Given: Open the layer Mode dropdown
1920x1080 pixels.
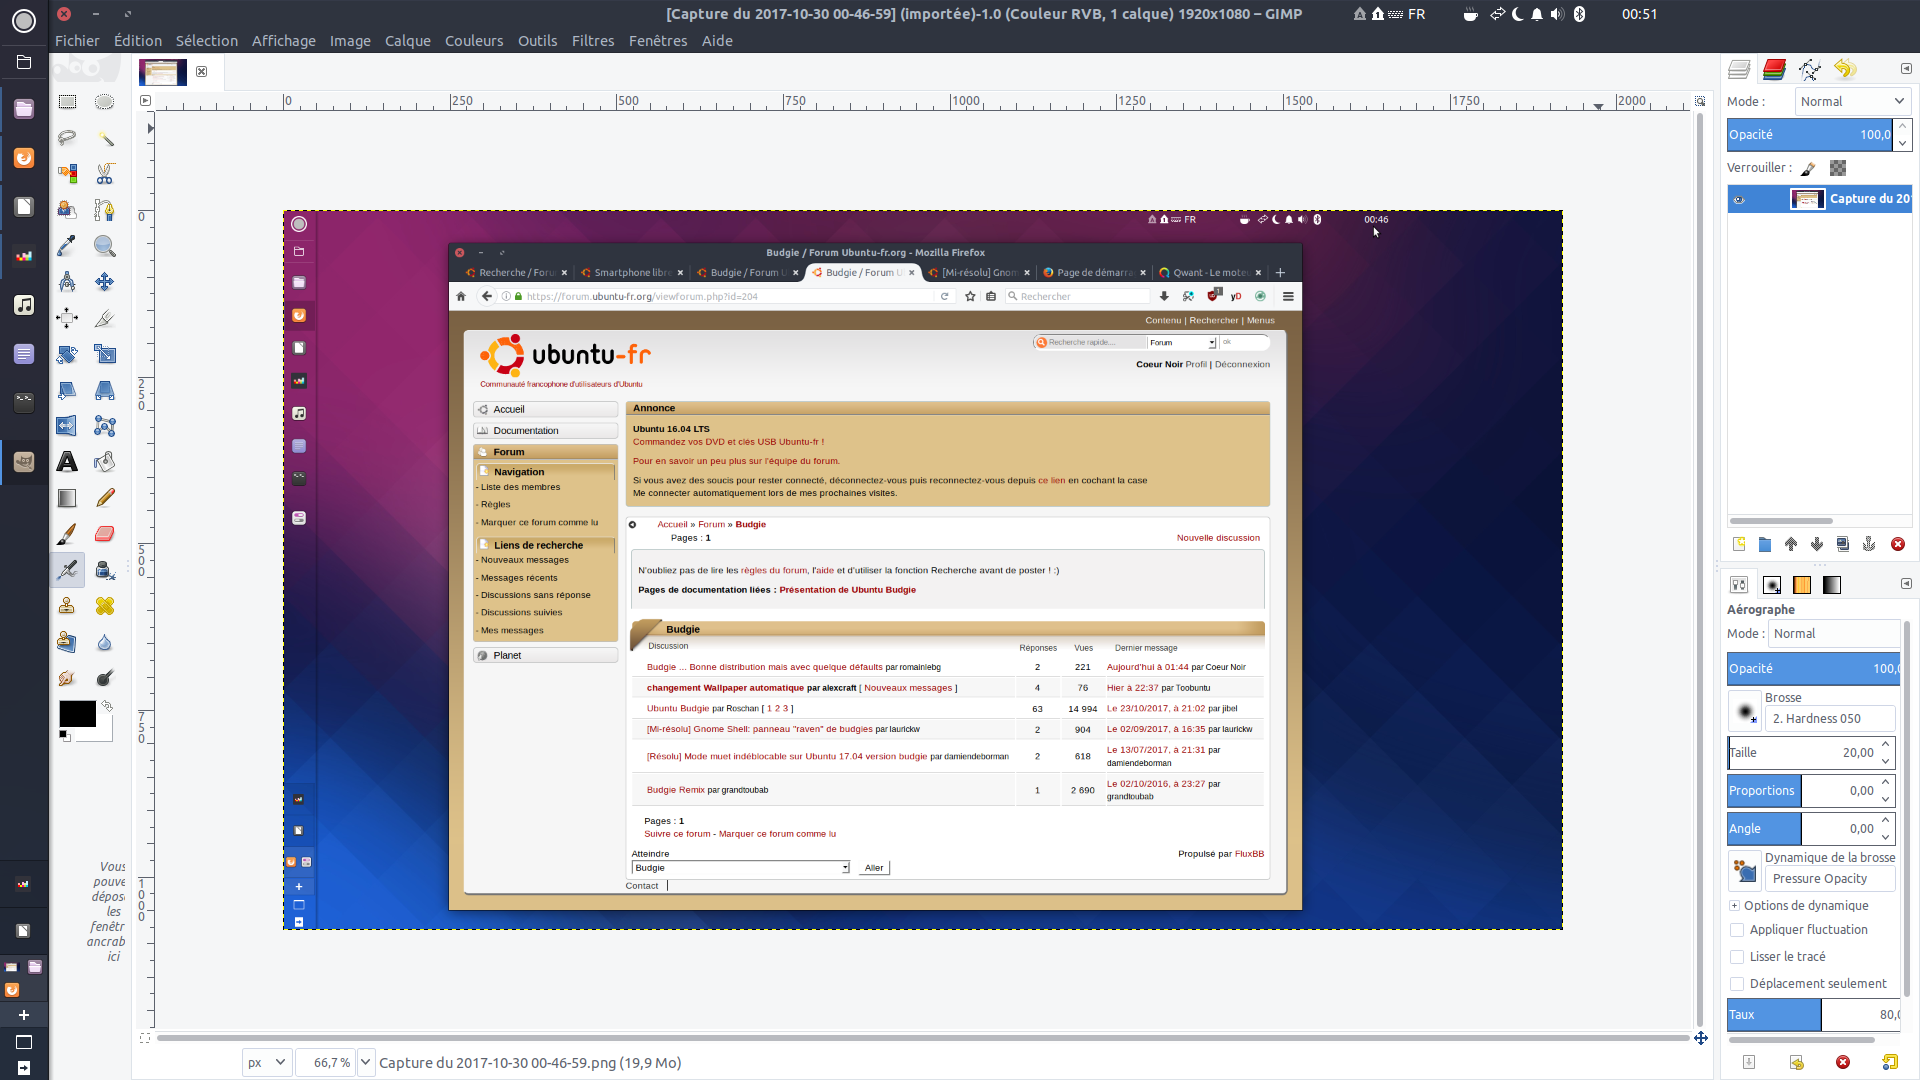Looking at the screenshot, I should [1852, 101].
